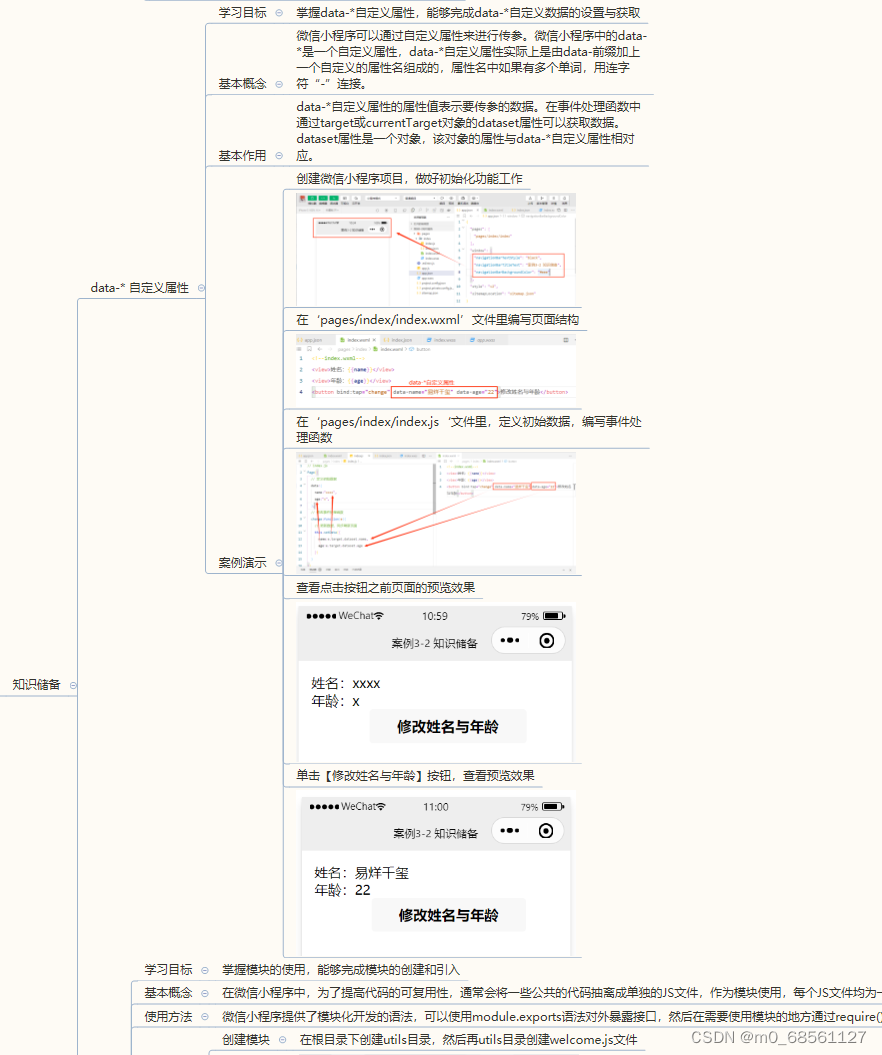This screenshot has width=882, height=1055.
Task: Click battery icon in 10:59 preview
Action: (554, 616)
